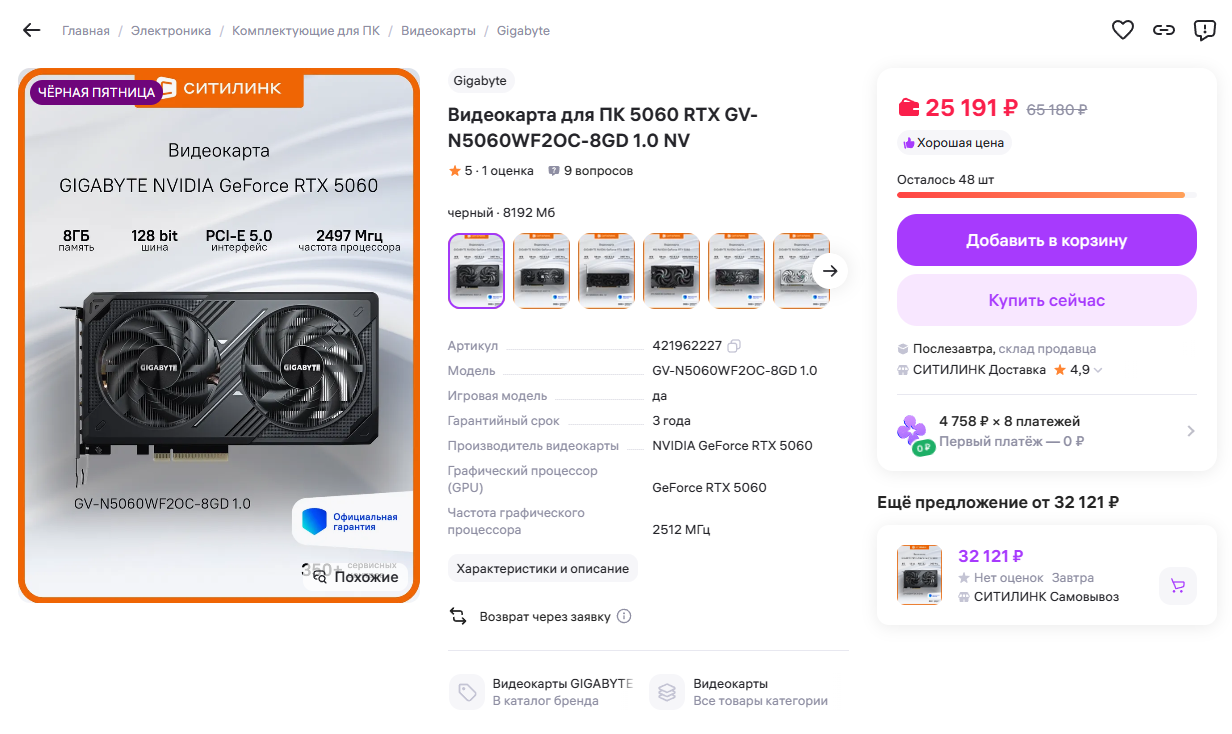Add the 32 121 ₽ offer to cart
This screenshot has width=1232, height=734.
point(1177,586)
